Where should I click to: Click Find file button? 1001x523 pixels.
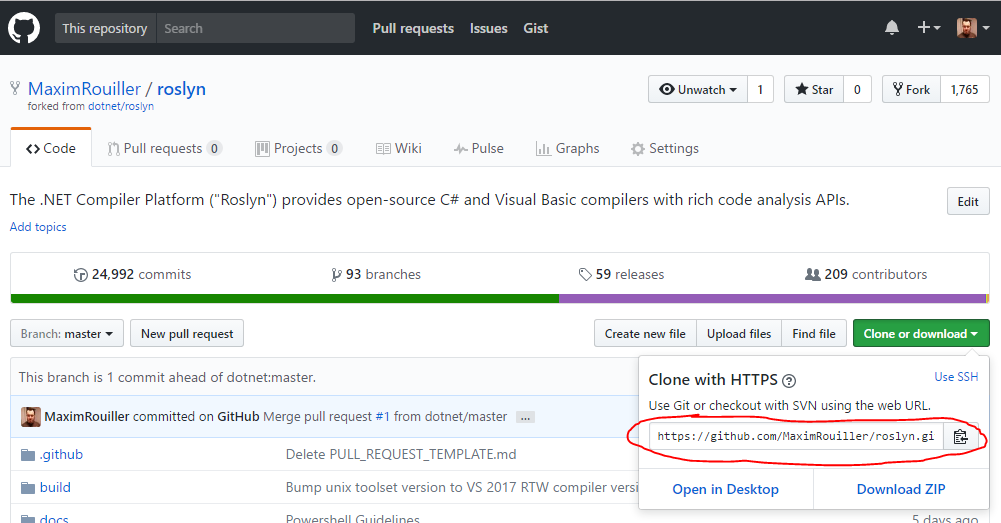pyautogui.click(x=814, y=333)
